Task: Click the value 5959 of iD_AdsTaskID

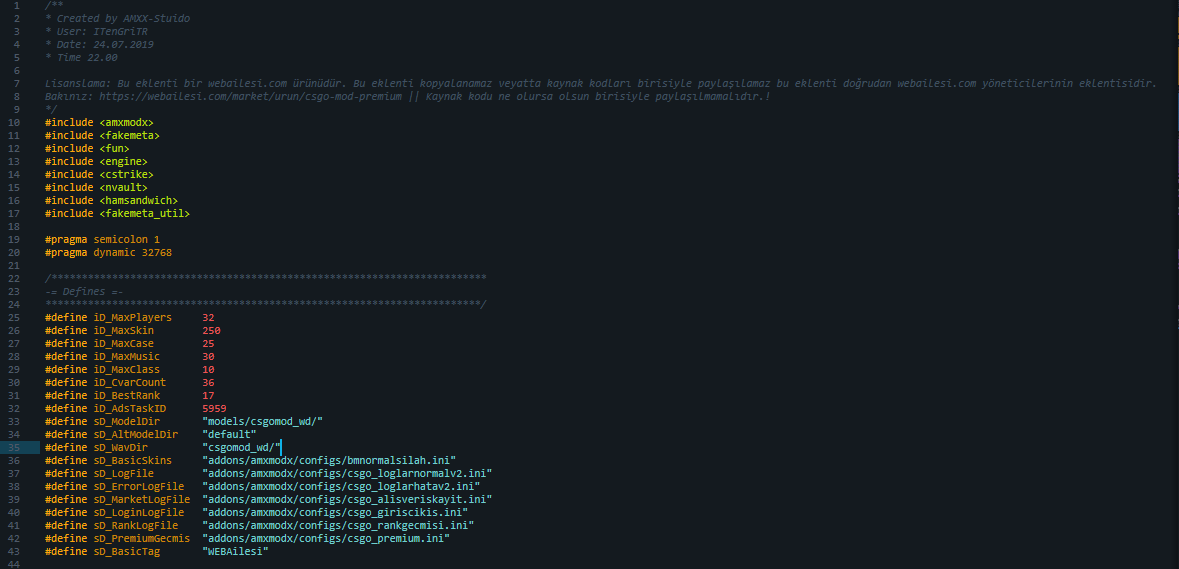Action: pos(214,408)
